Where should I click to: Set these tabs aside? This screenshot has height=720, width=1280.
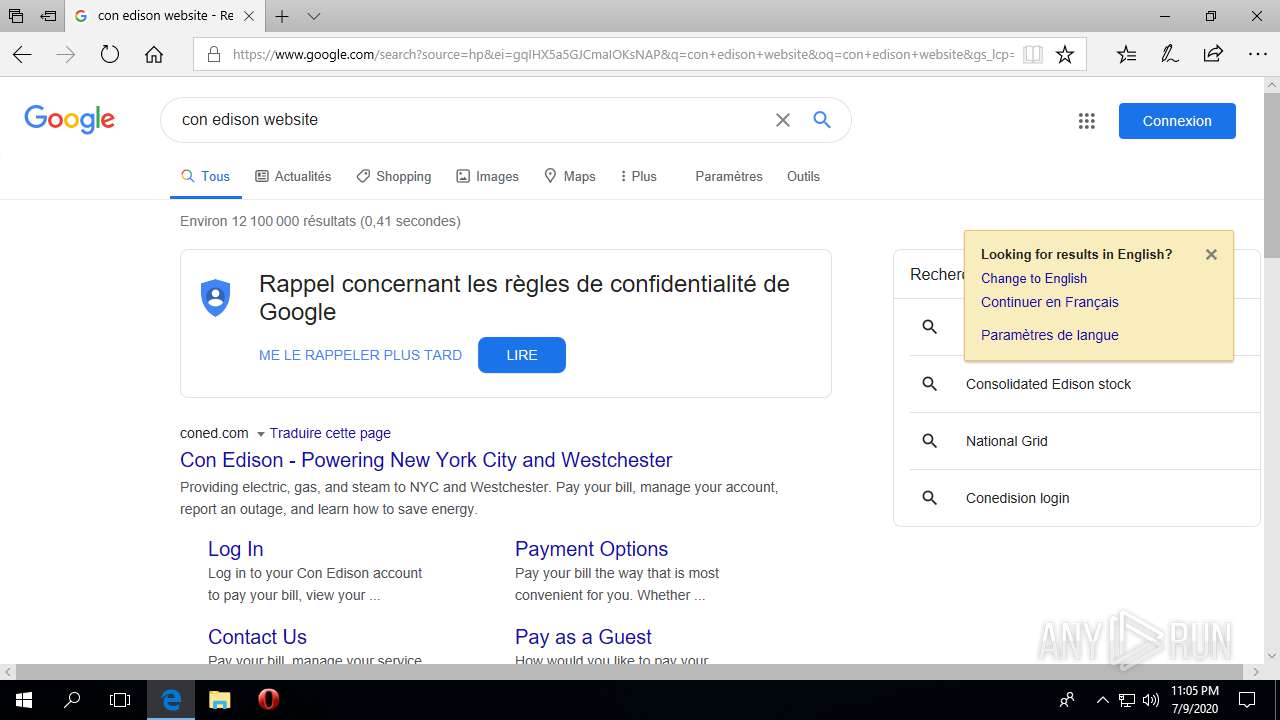(x=48, y=16)
